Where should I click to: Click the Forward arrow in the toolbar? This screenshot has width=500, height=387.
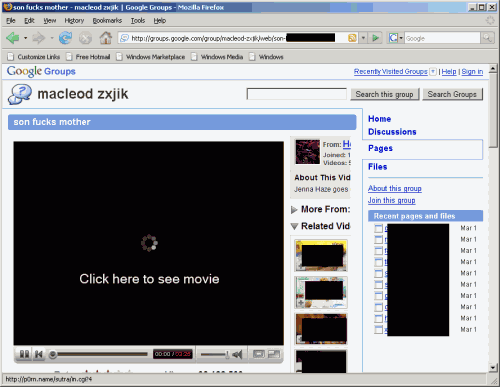pyautogui.click(x=38, y=38)
